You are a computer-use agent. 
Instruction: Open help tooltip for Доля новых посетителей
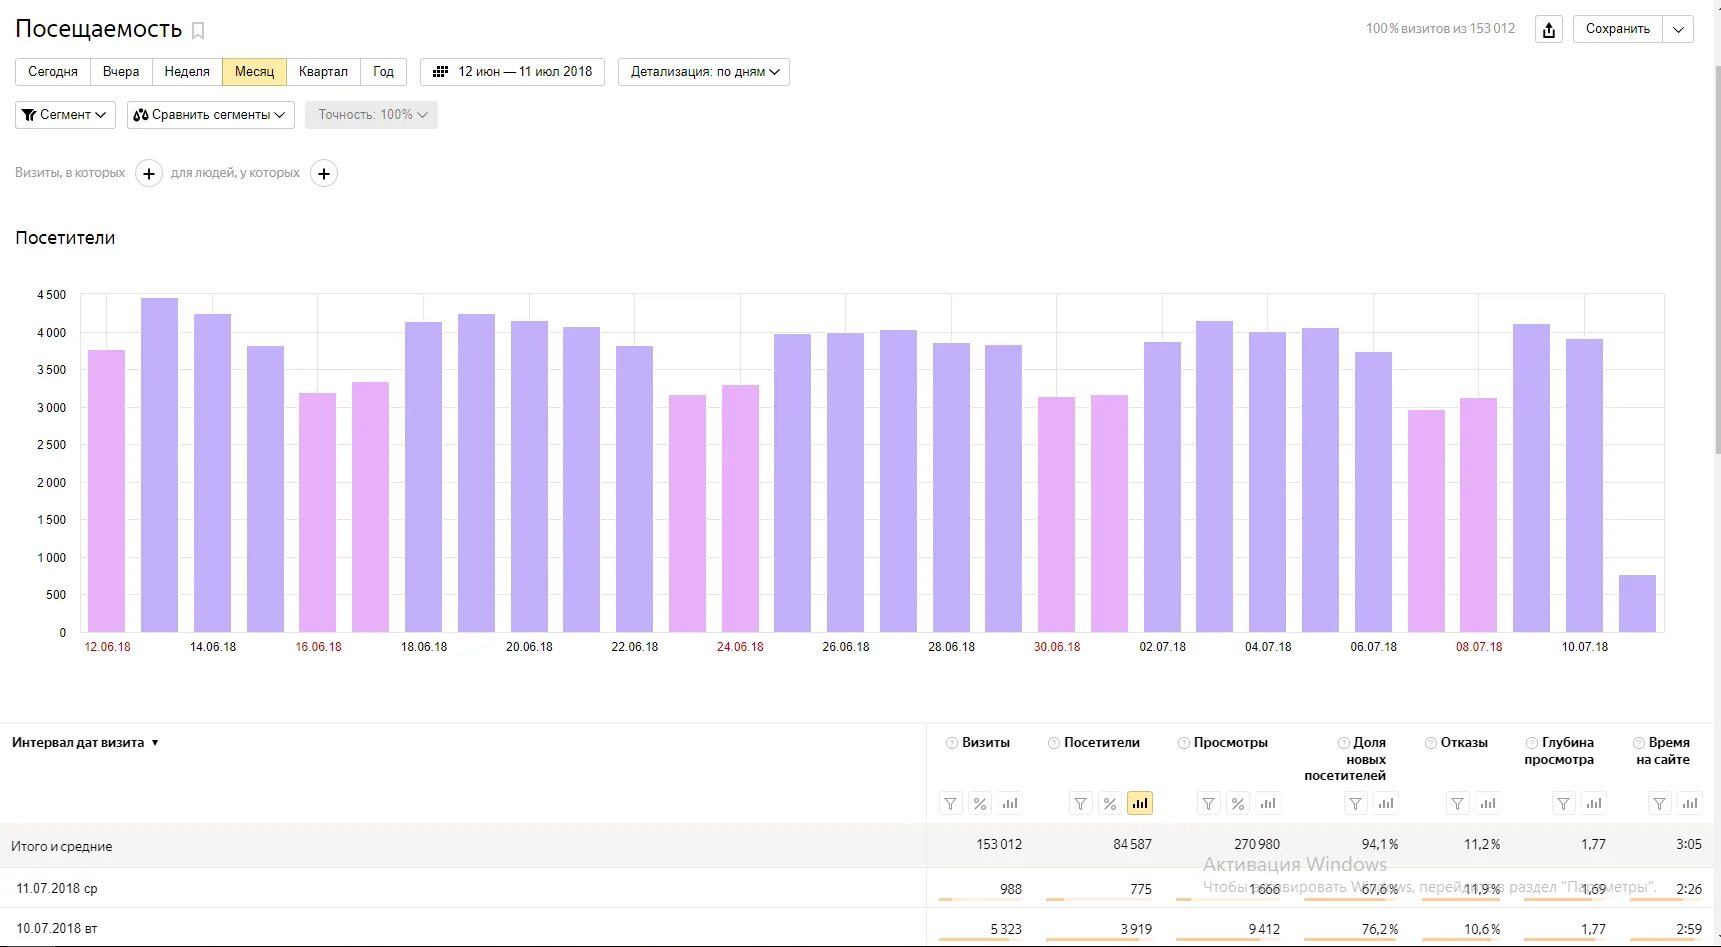pyautogui.click(x=1344, y=743)
